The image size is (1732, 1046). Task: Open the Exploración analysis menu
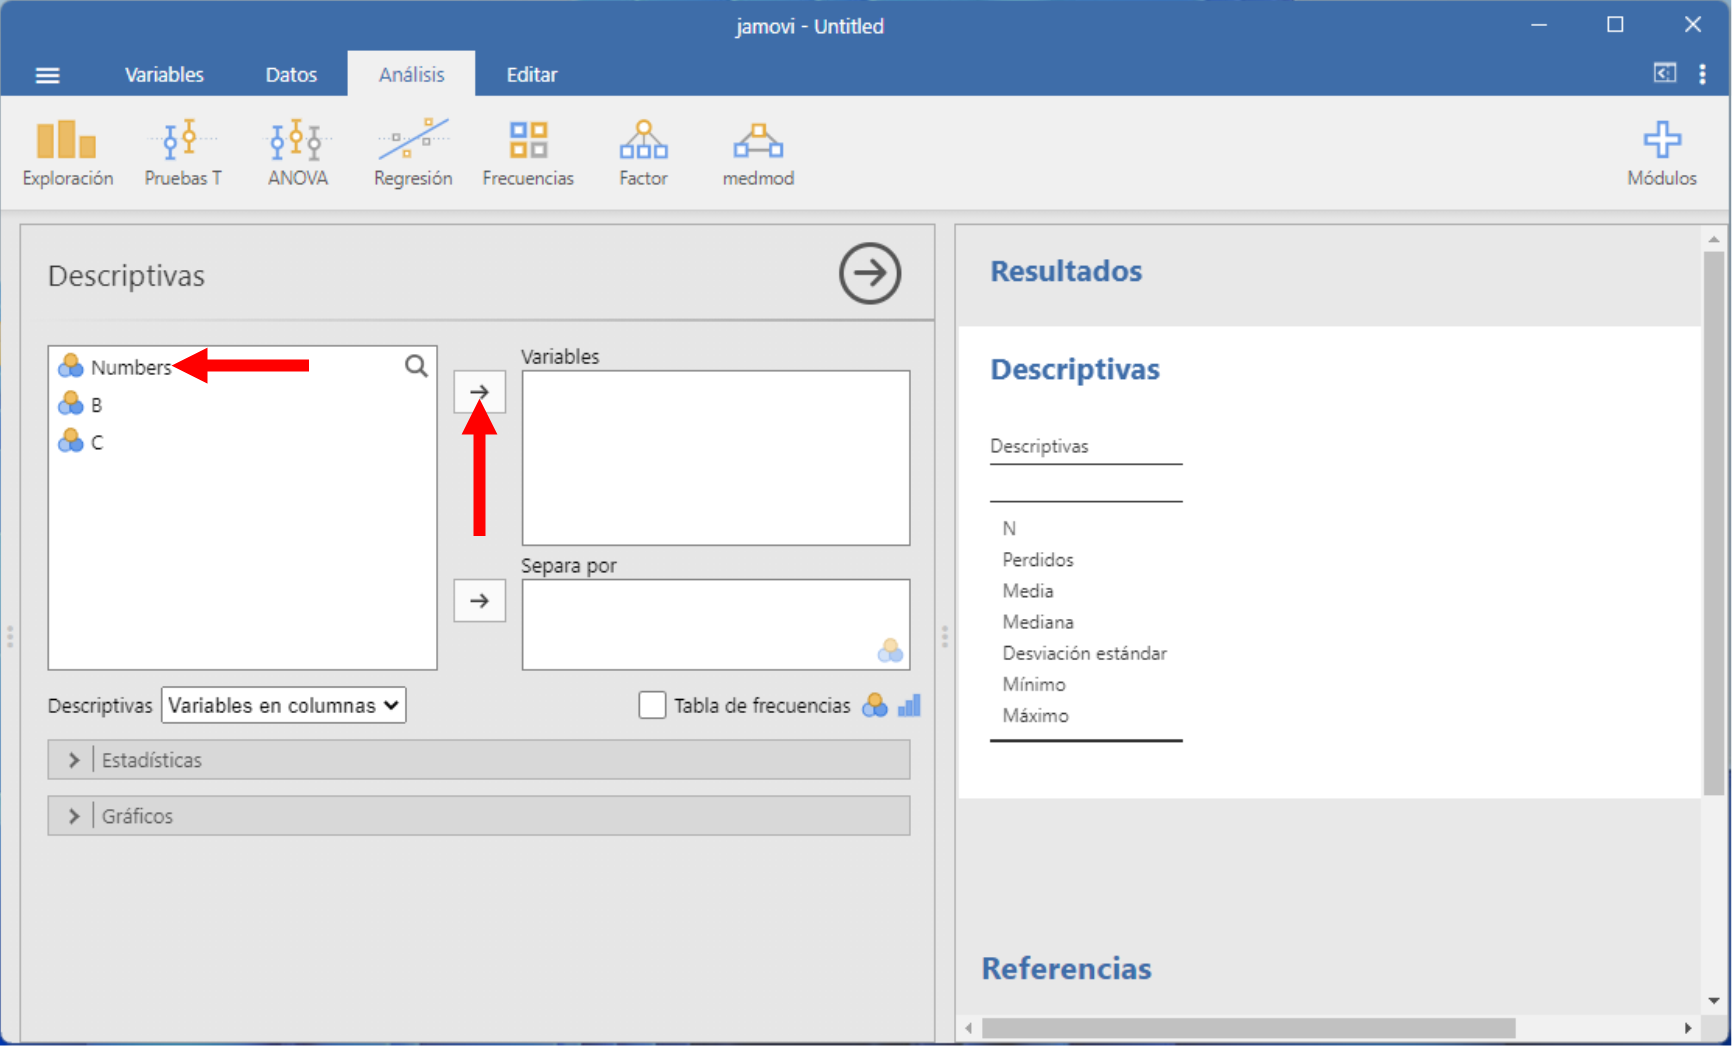67,152
